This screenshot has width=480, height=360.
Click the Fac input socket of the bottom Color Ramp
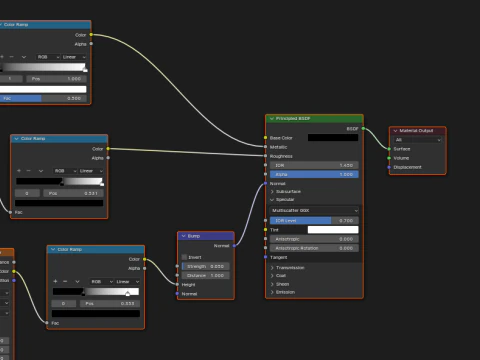pos(47,323)
